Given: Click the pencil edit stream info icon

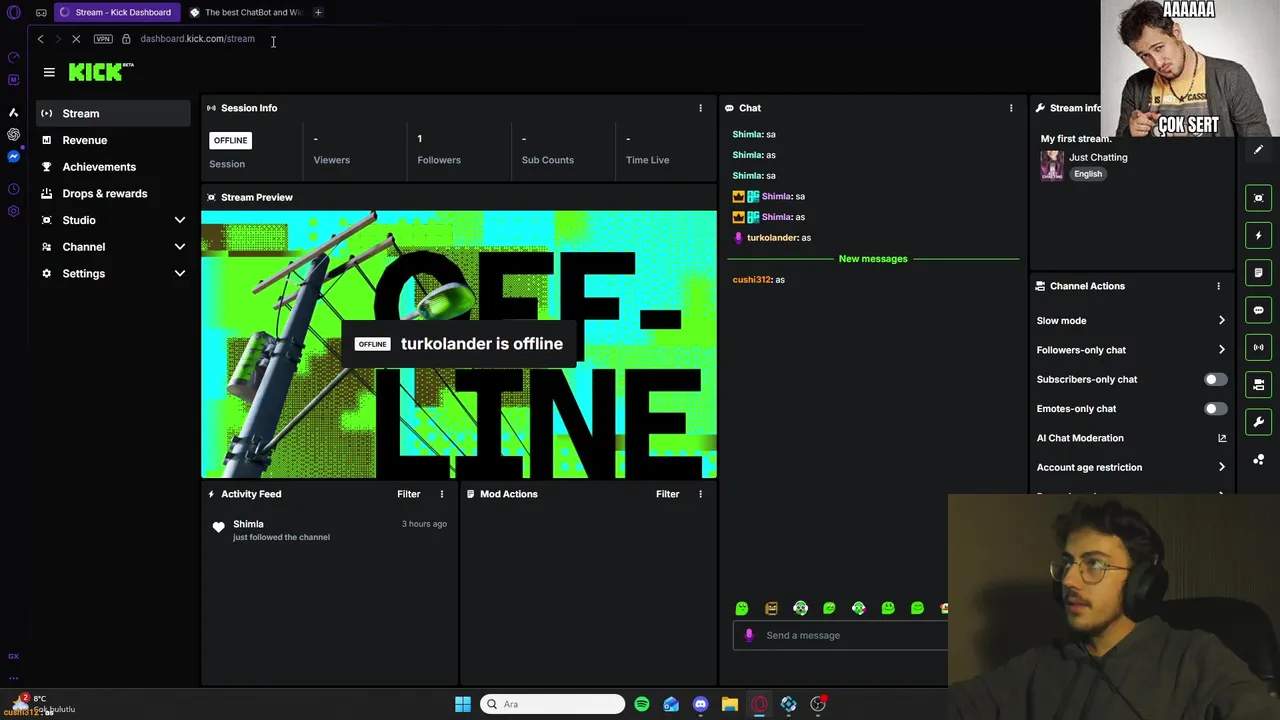Looking at the screenshot, I should (1259, 150).
